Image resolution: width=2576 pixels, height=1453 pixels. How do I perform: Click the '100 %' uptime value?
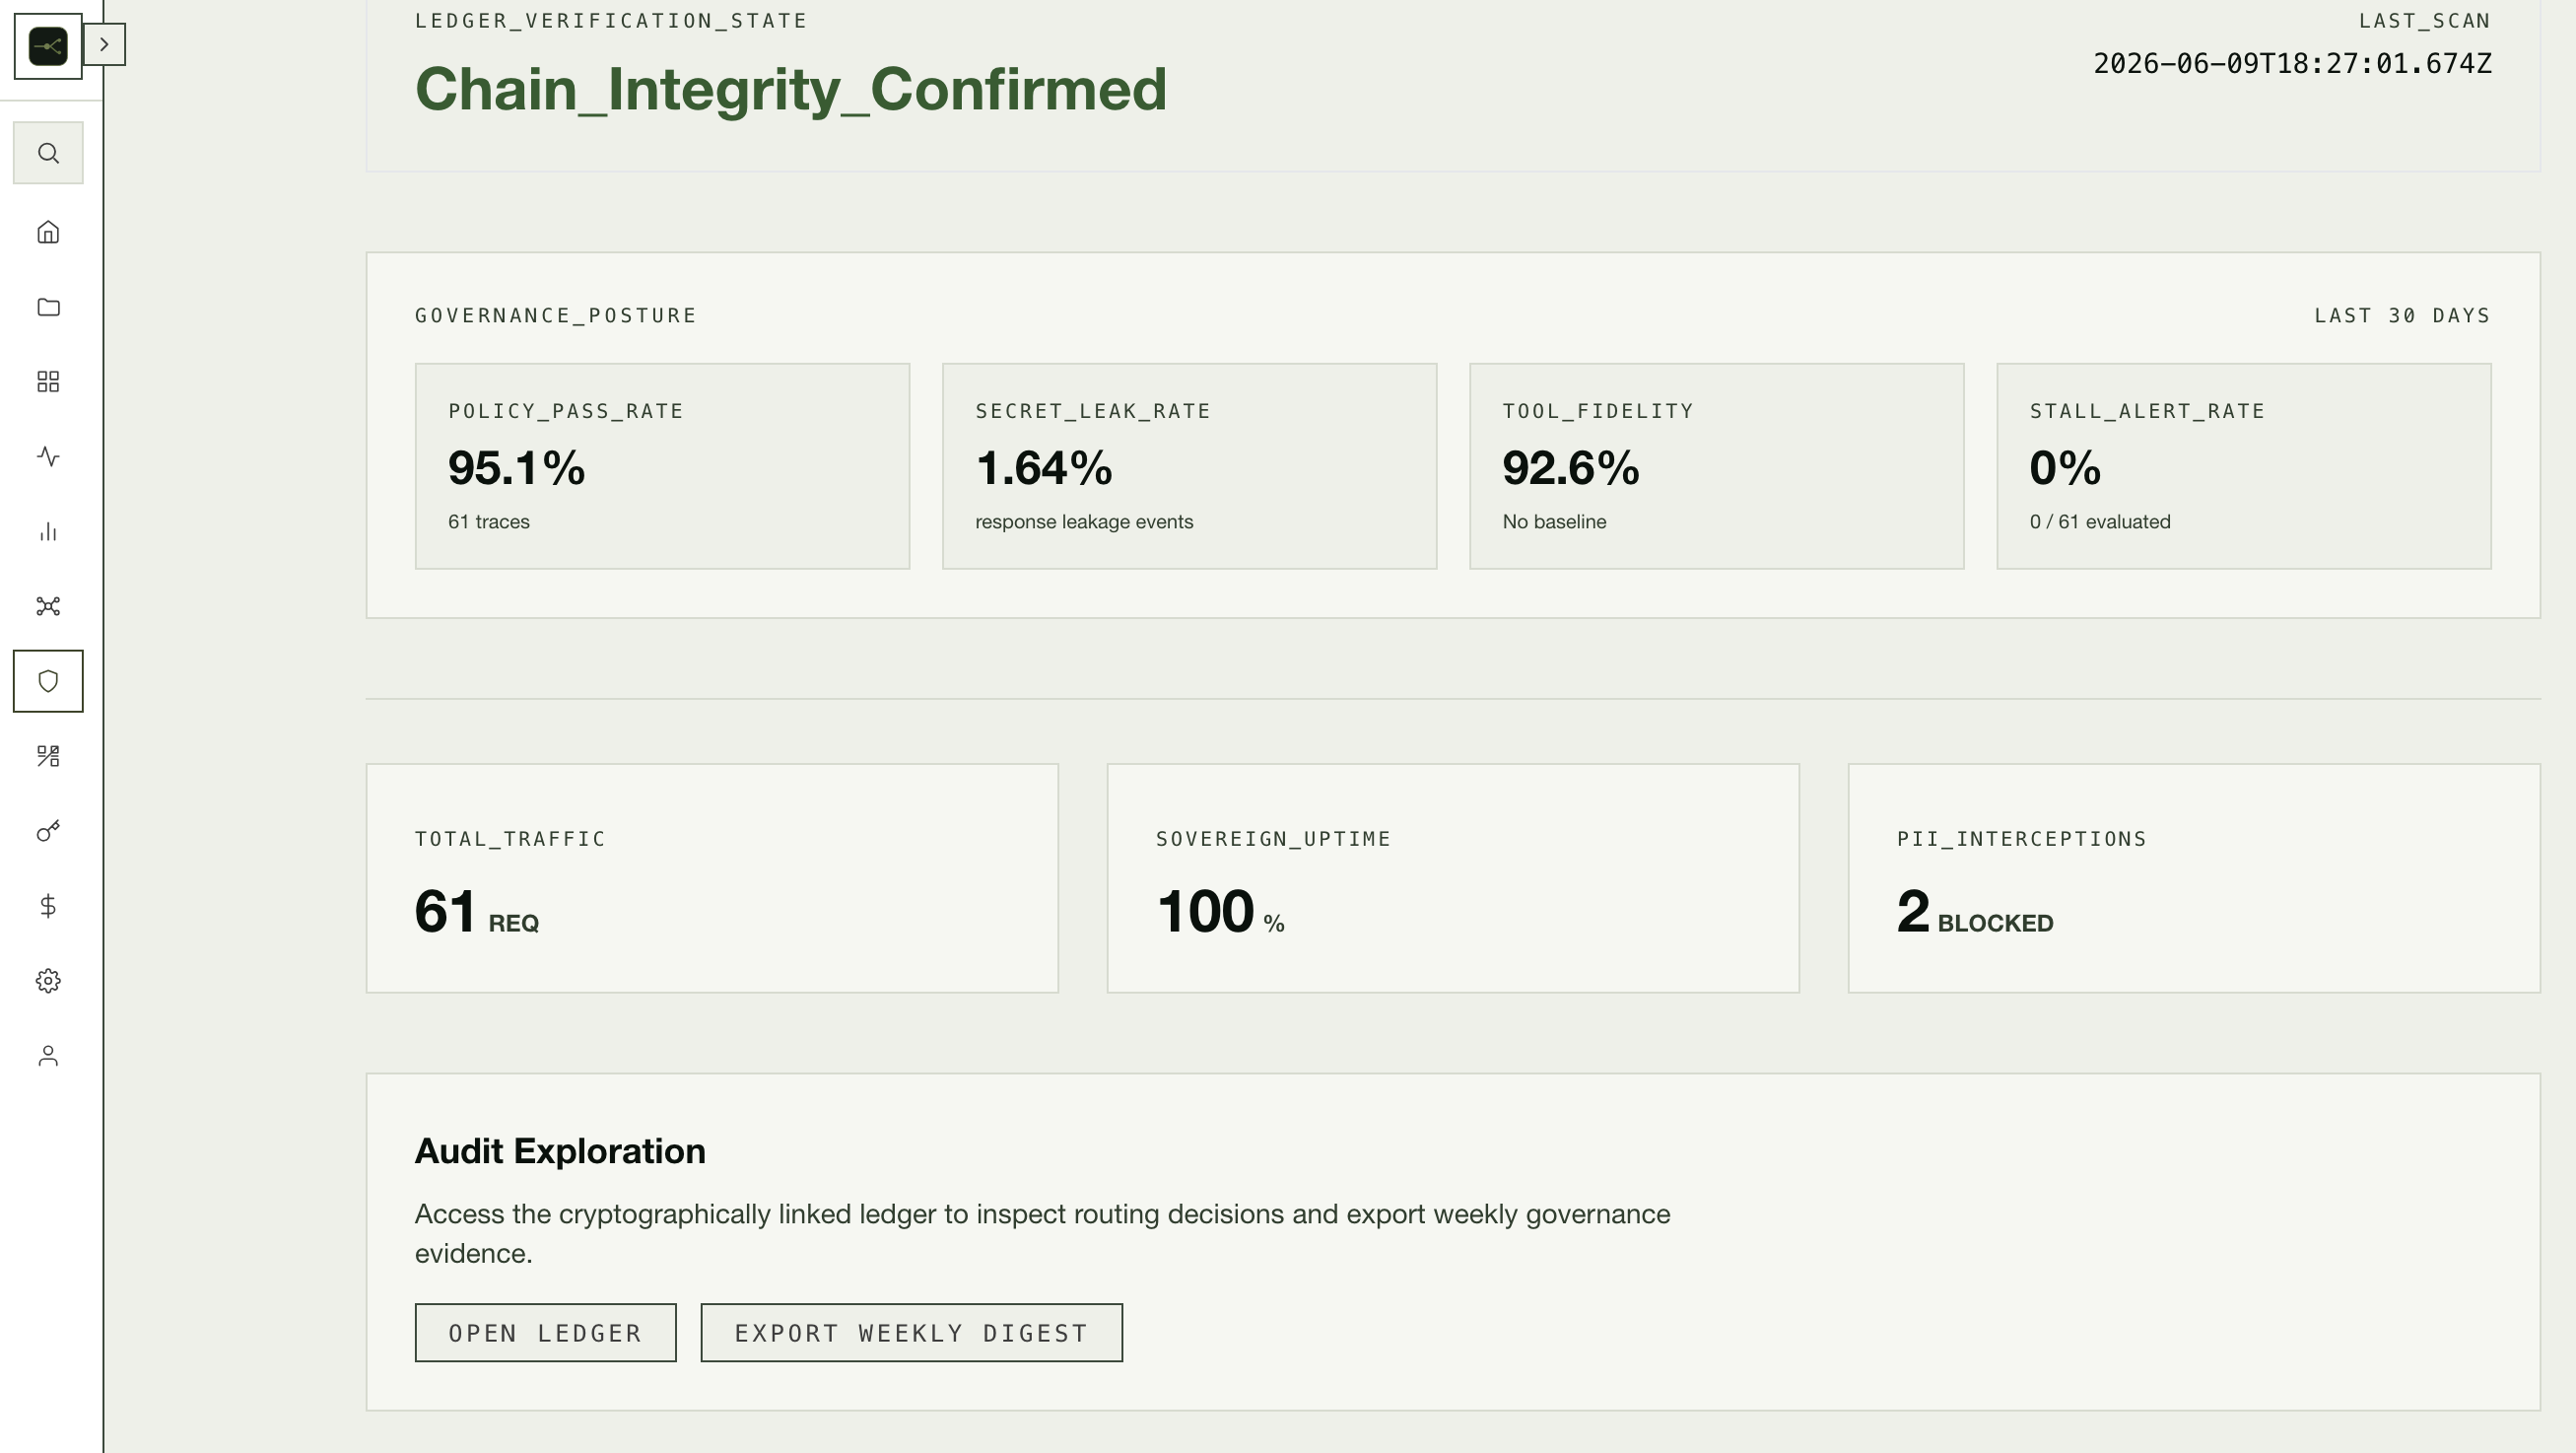point(1220,912)
